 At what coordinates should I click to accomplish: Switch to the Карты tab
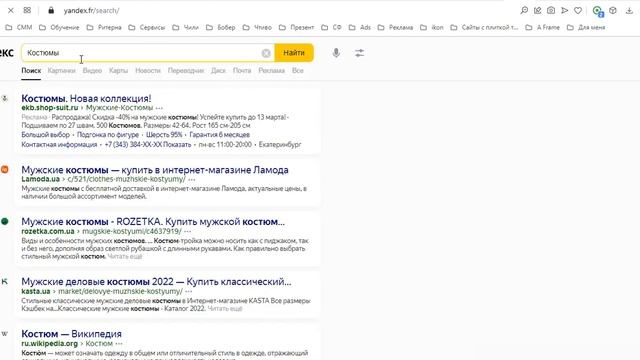(118, 71)
